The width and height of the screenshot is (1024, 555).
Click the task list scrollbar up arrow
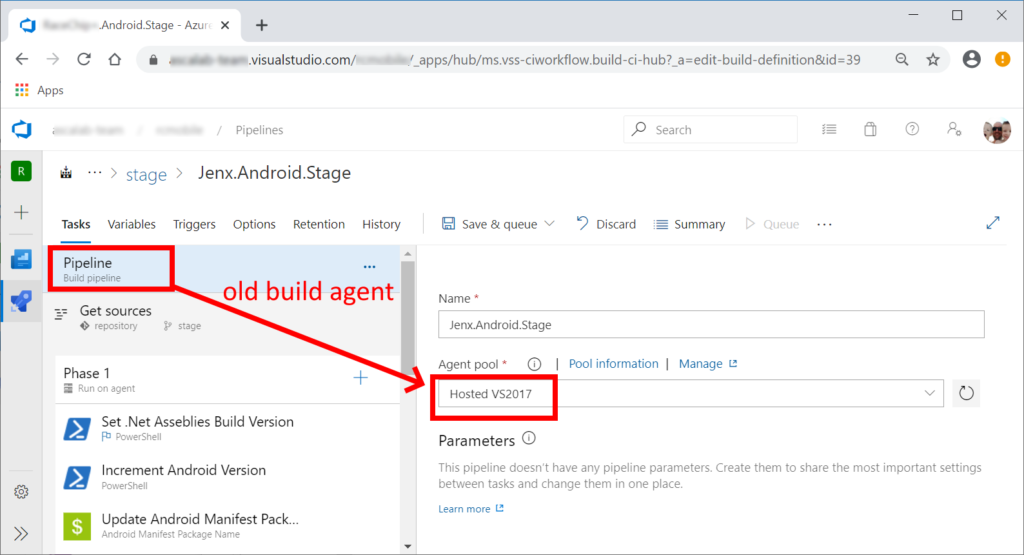click(x=408, y=253)
